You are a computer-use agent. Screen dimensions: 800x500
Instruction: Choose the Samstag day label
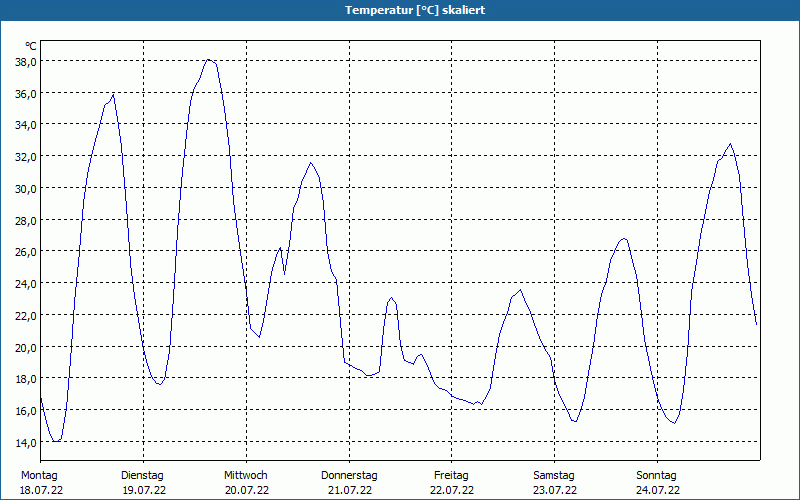tap(554, 475)
